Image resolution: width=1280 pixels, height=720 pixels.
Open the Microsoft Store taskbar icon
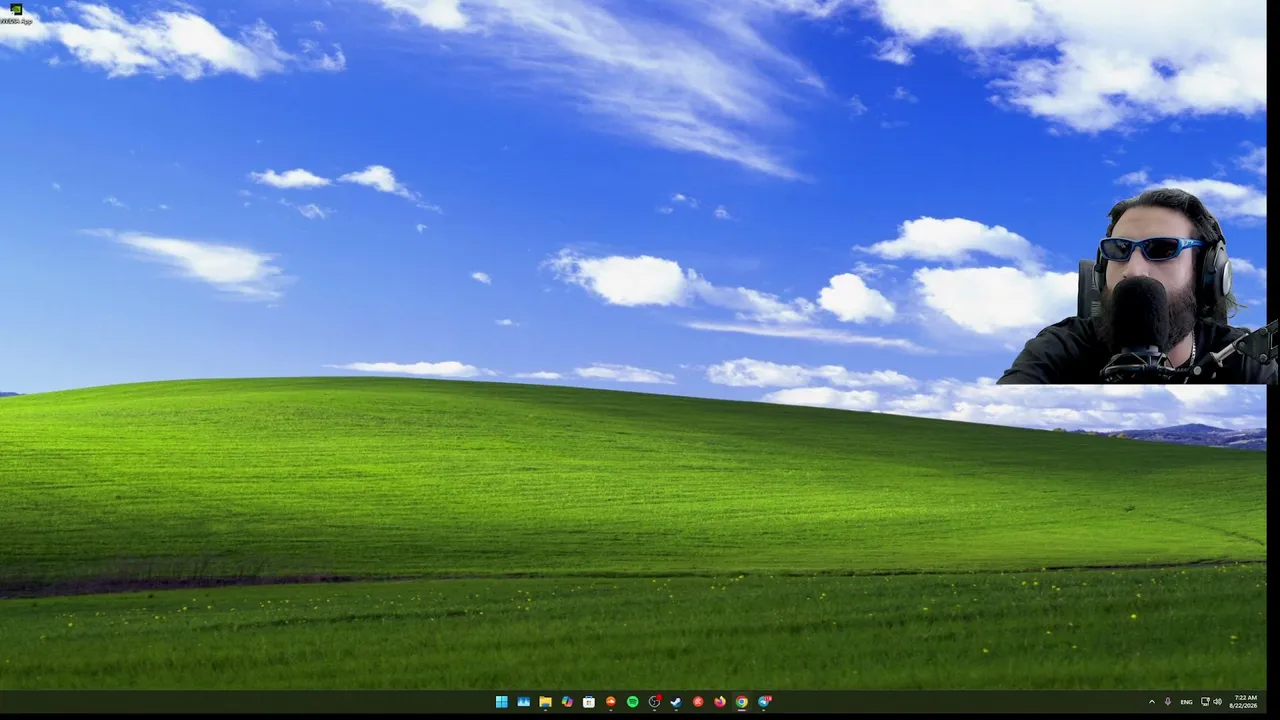589,702
